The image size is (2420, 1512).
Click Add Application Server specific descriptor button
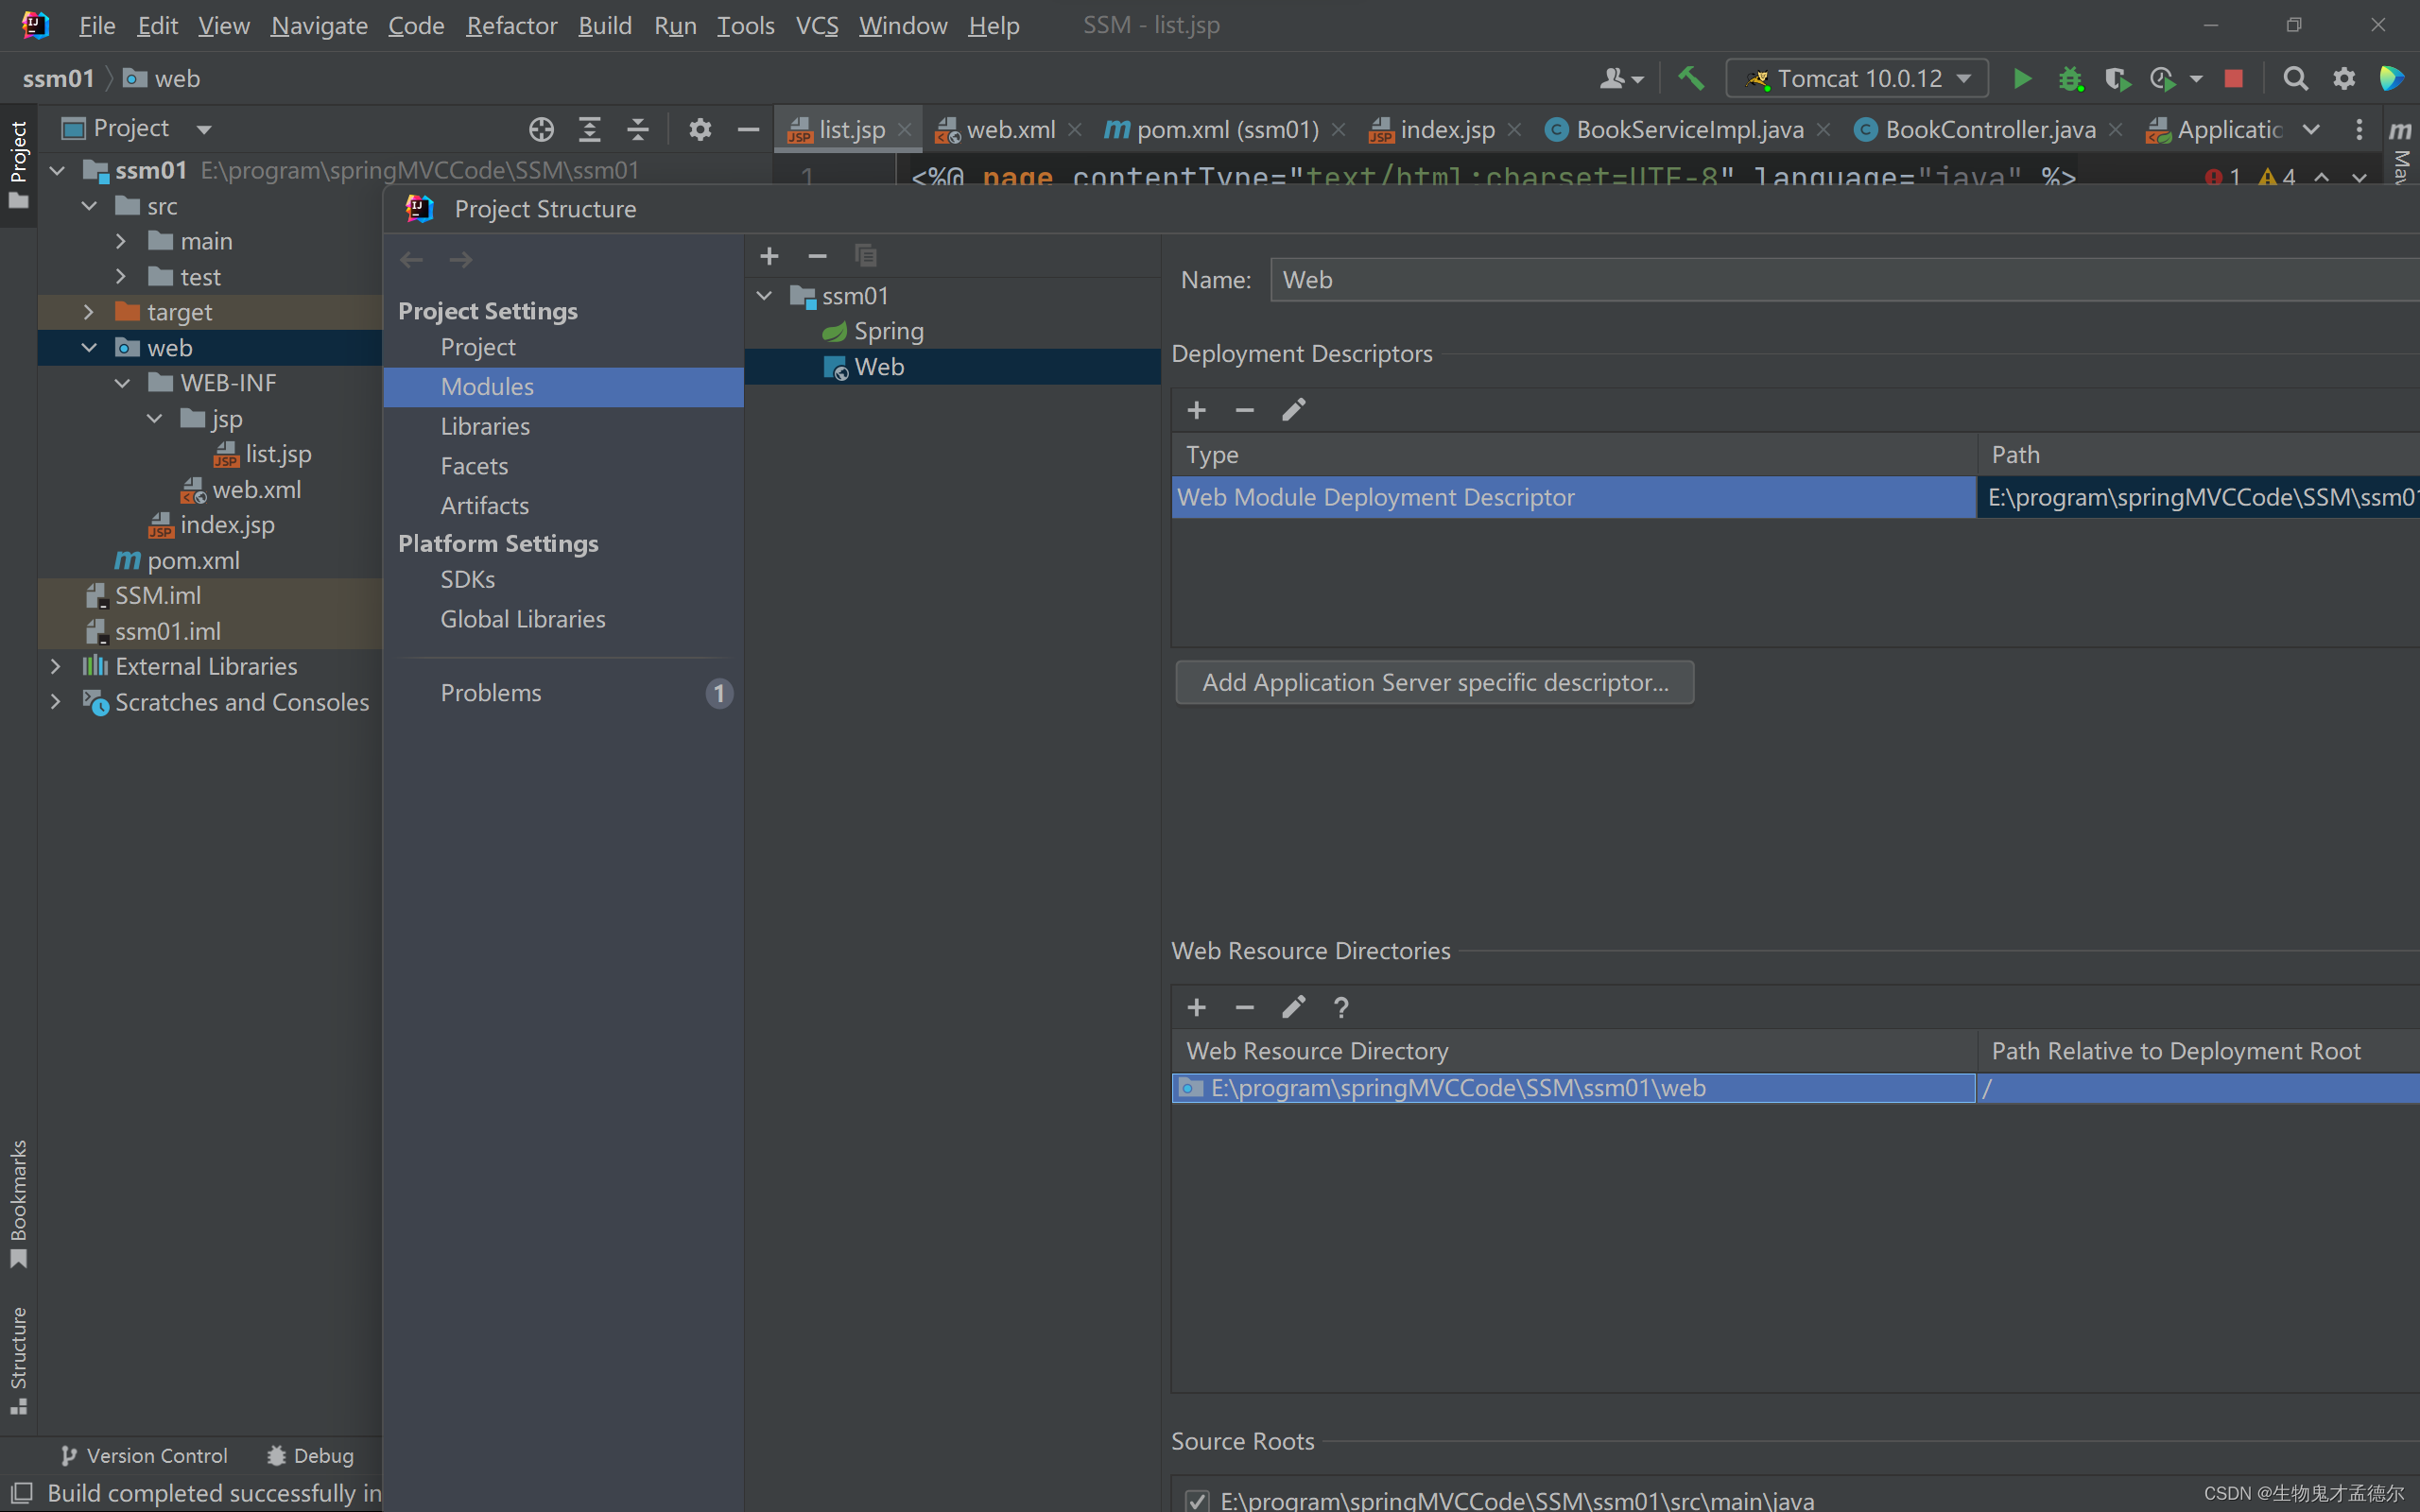coord(1434,682)
